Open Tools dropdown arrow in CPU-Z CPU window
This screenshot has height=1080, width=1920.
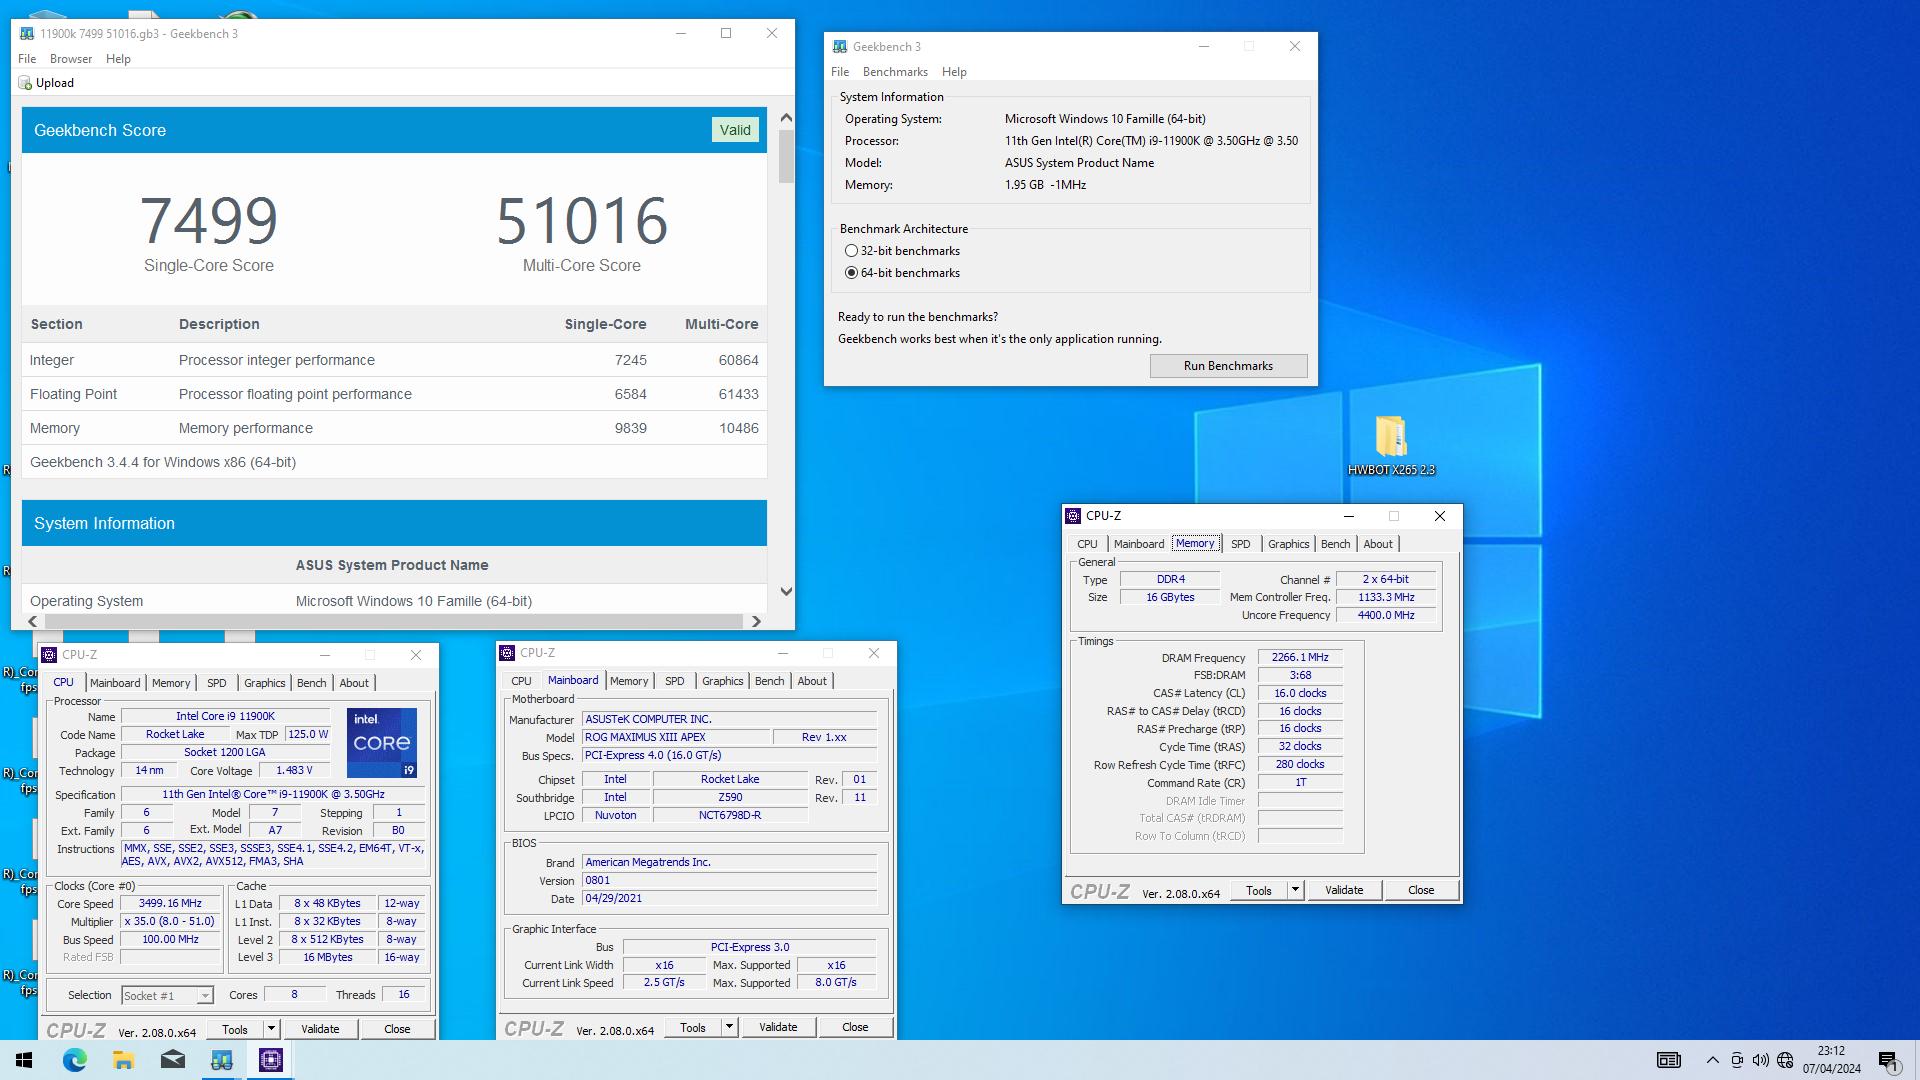271,1029
